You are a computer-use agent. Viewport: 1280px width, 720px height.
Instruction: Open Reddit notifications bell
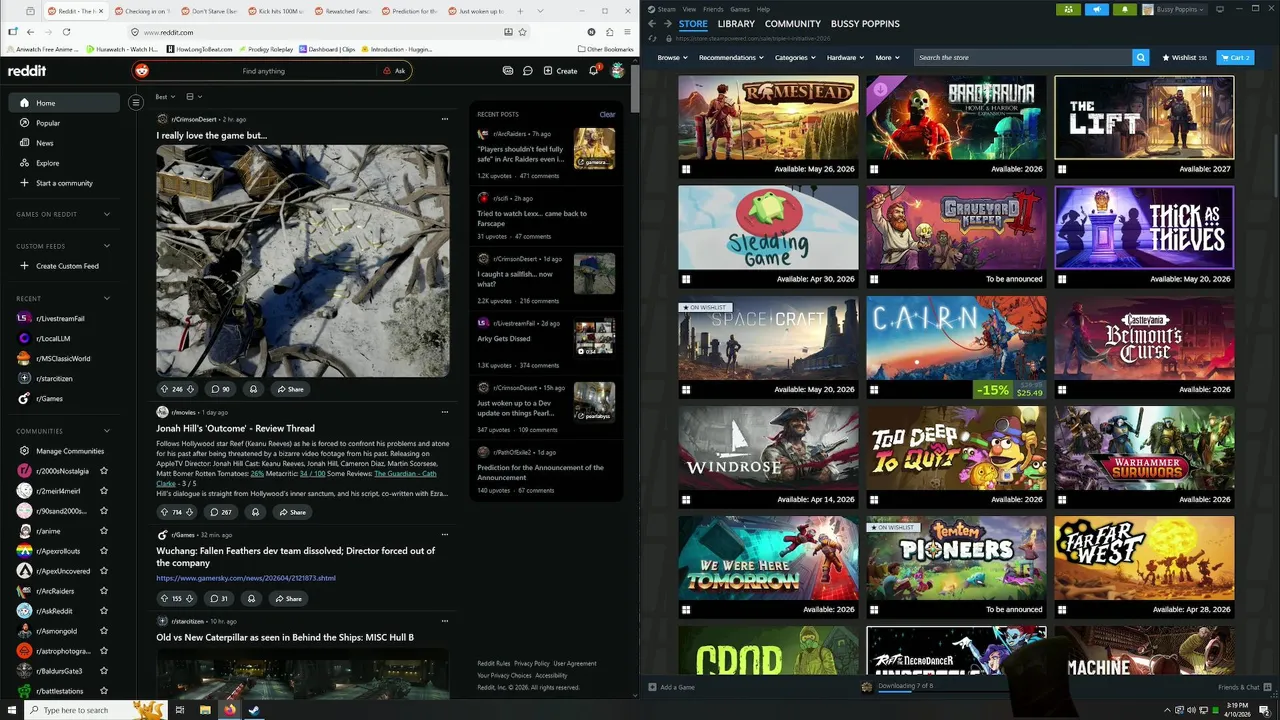(593, 71)
